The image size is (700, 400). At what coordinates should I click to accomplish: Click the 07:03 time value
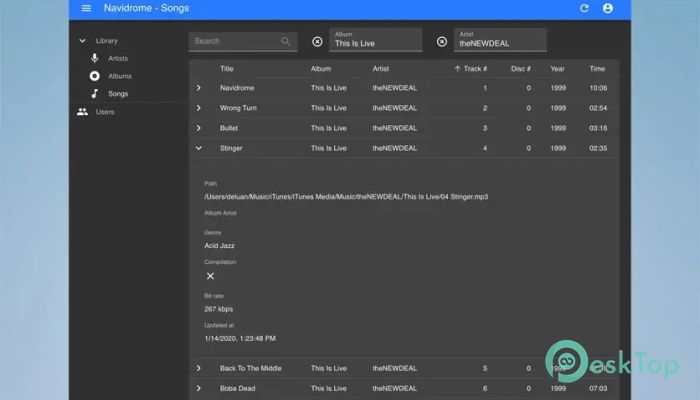tap(598, 388)
